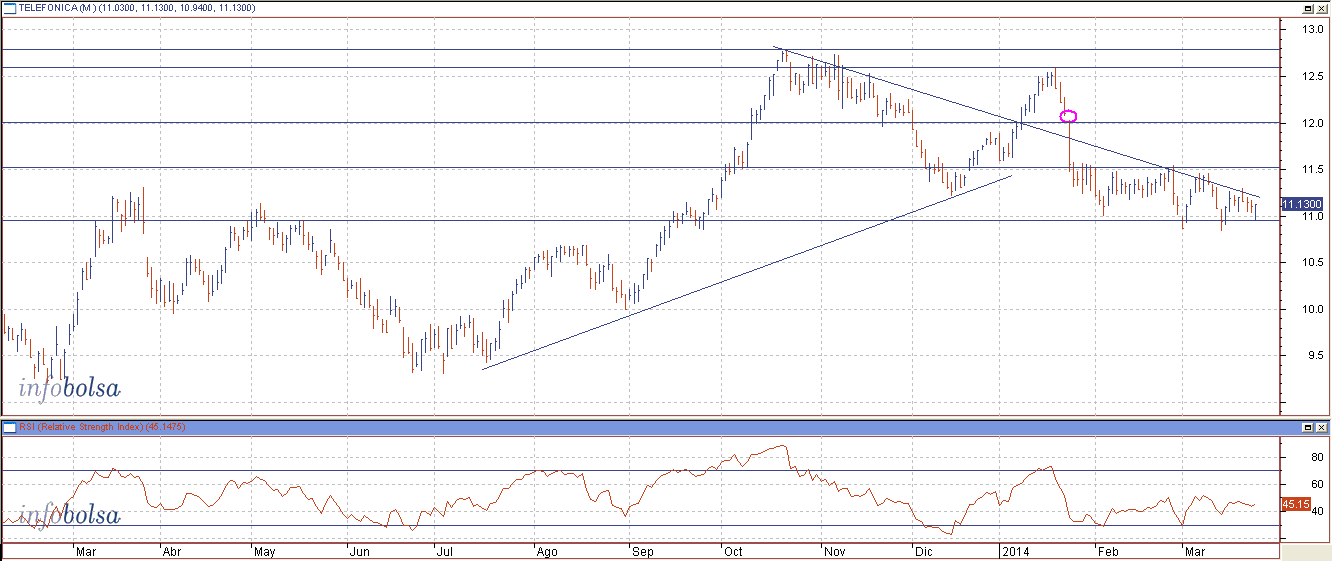
Task: Click the Sep month label
Action: click(x=642, y=551)
